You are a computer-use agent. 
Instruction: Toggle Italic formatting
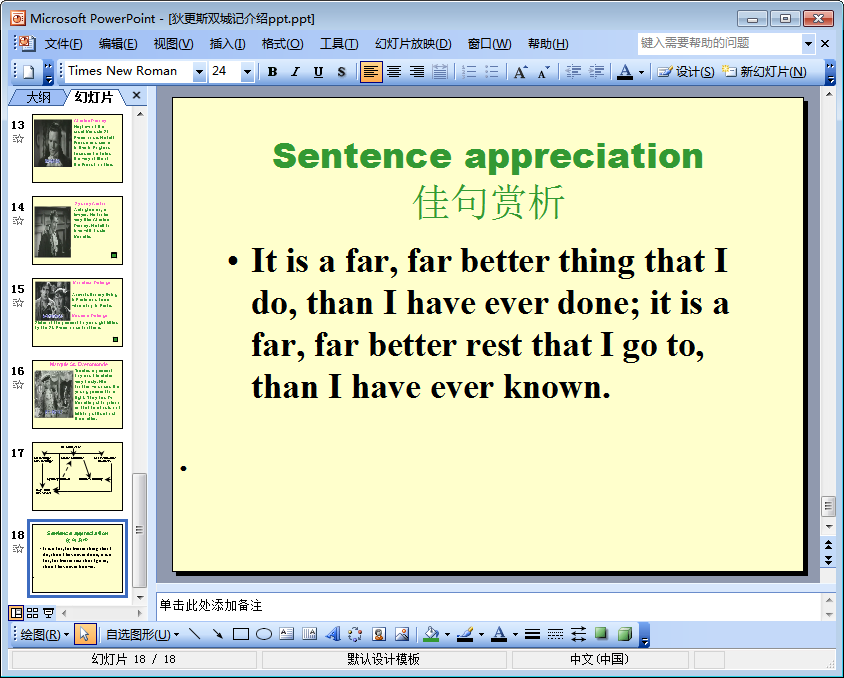pos(295,72)
